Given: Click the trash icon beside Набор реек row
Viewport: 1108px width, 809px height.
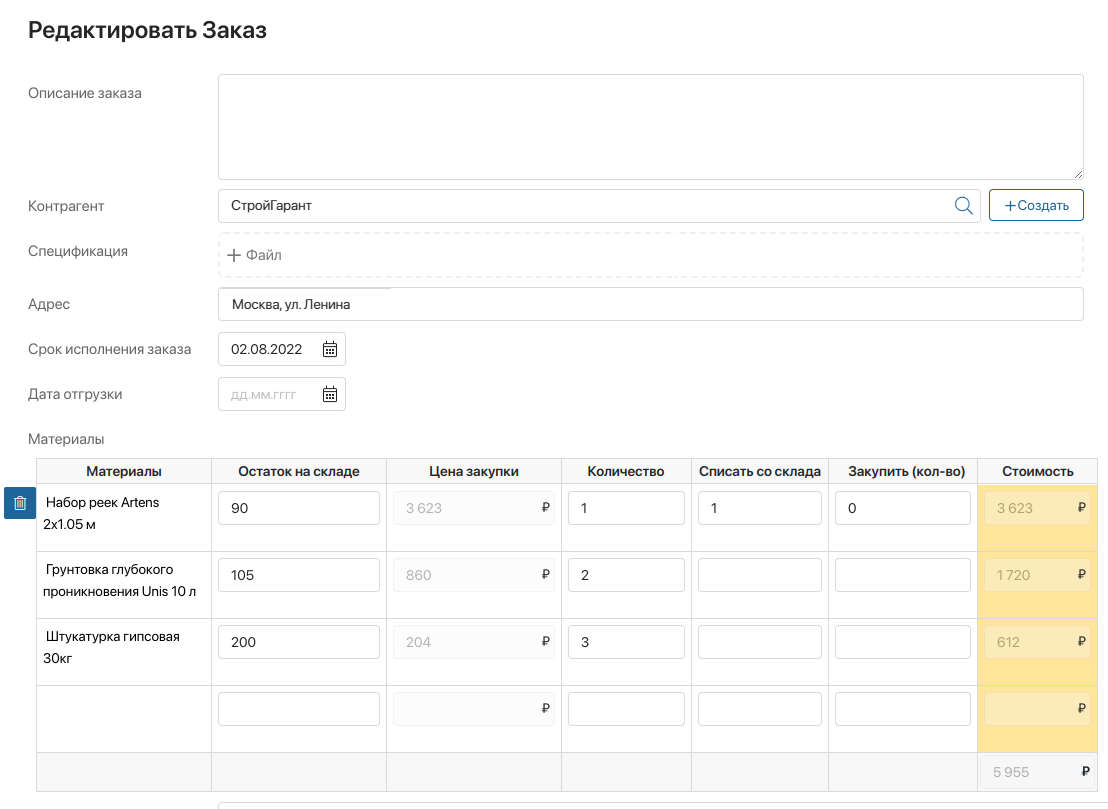Looking at the screenshot, I should pos(20,504).
